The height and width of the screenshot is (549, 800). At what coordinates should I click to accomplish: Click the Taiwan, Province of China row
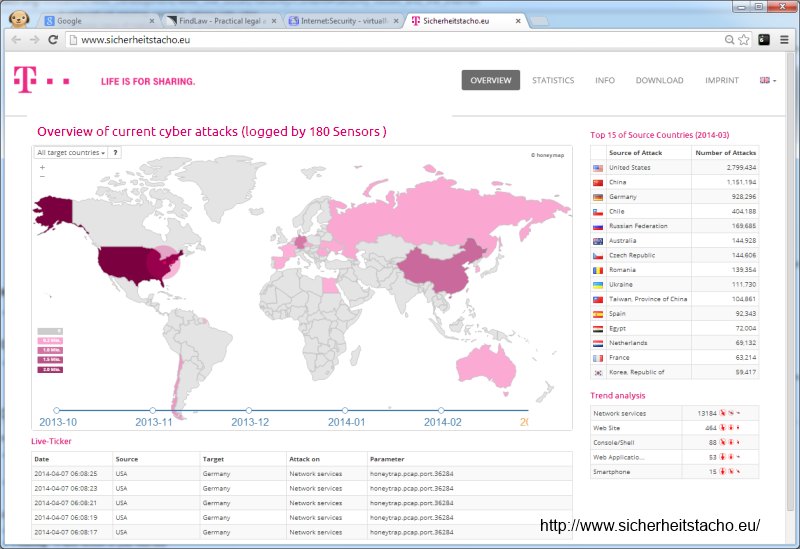coord(674,300)
